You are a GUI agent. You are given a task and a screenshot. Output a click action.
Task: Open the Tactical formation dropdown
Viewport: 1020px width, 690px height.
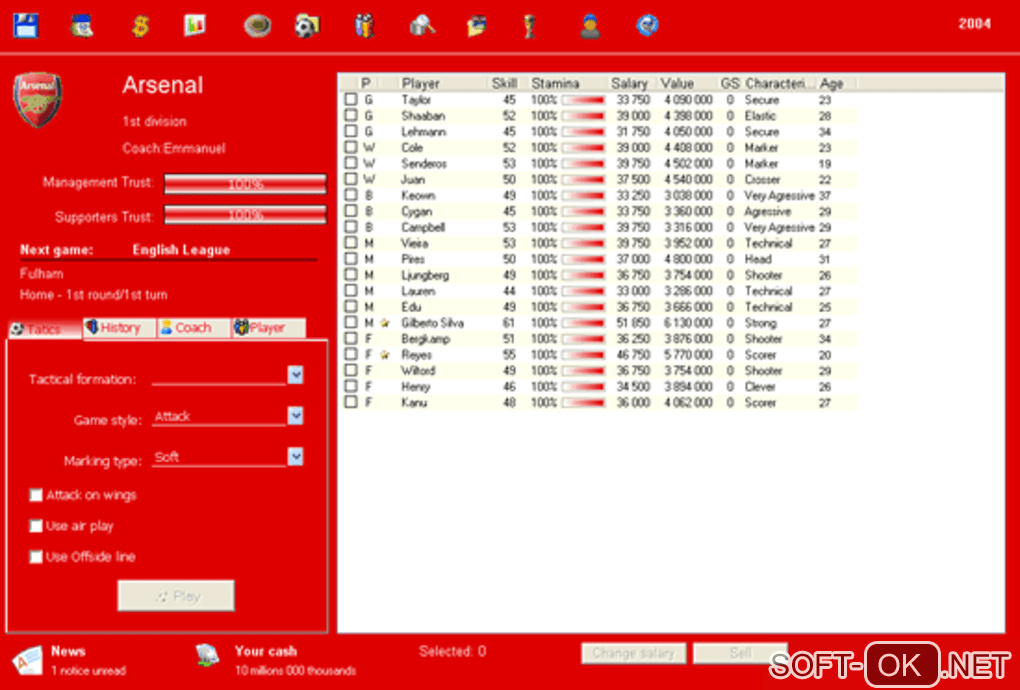click(295, 375)
